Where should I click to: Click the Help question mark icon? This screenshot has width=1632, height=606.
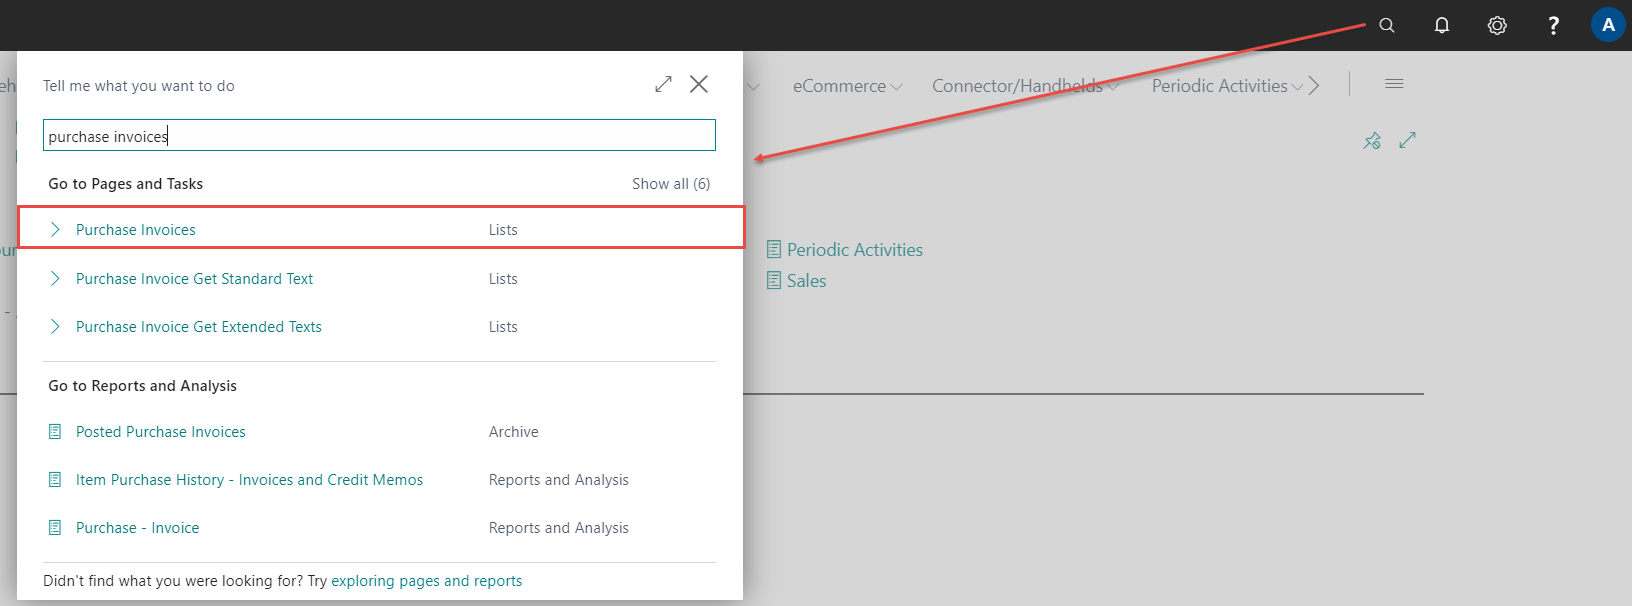coord(1552,26)
